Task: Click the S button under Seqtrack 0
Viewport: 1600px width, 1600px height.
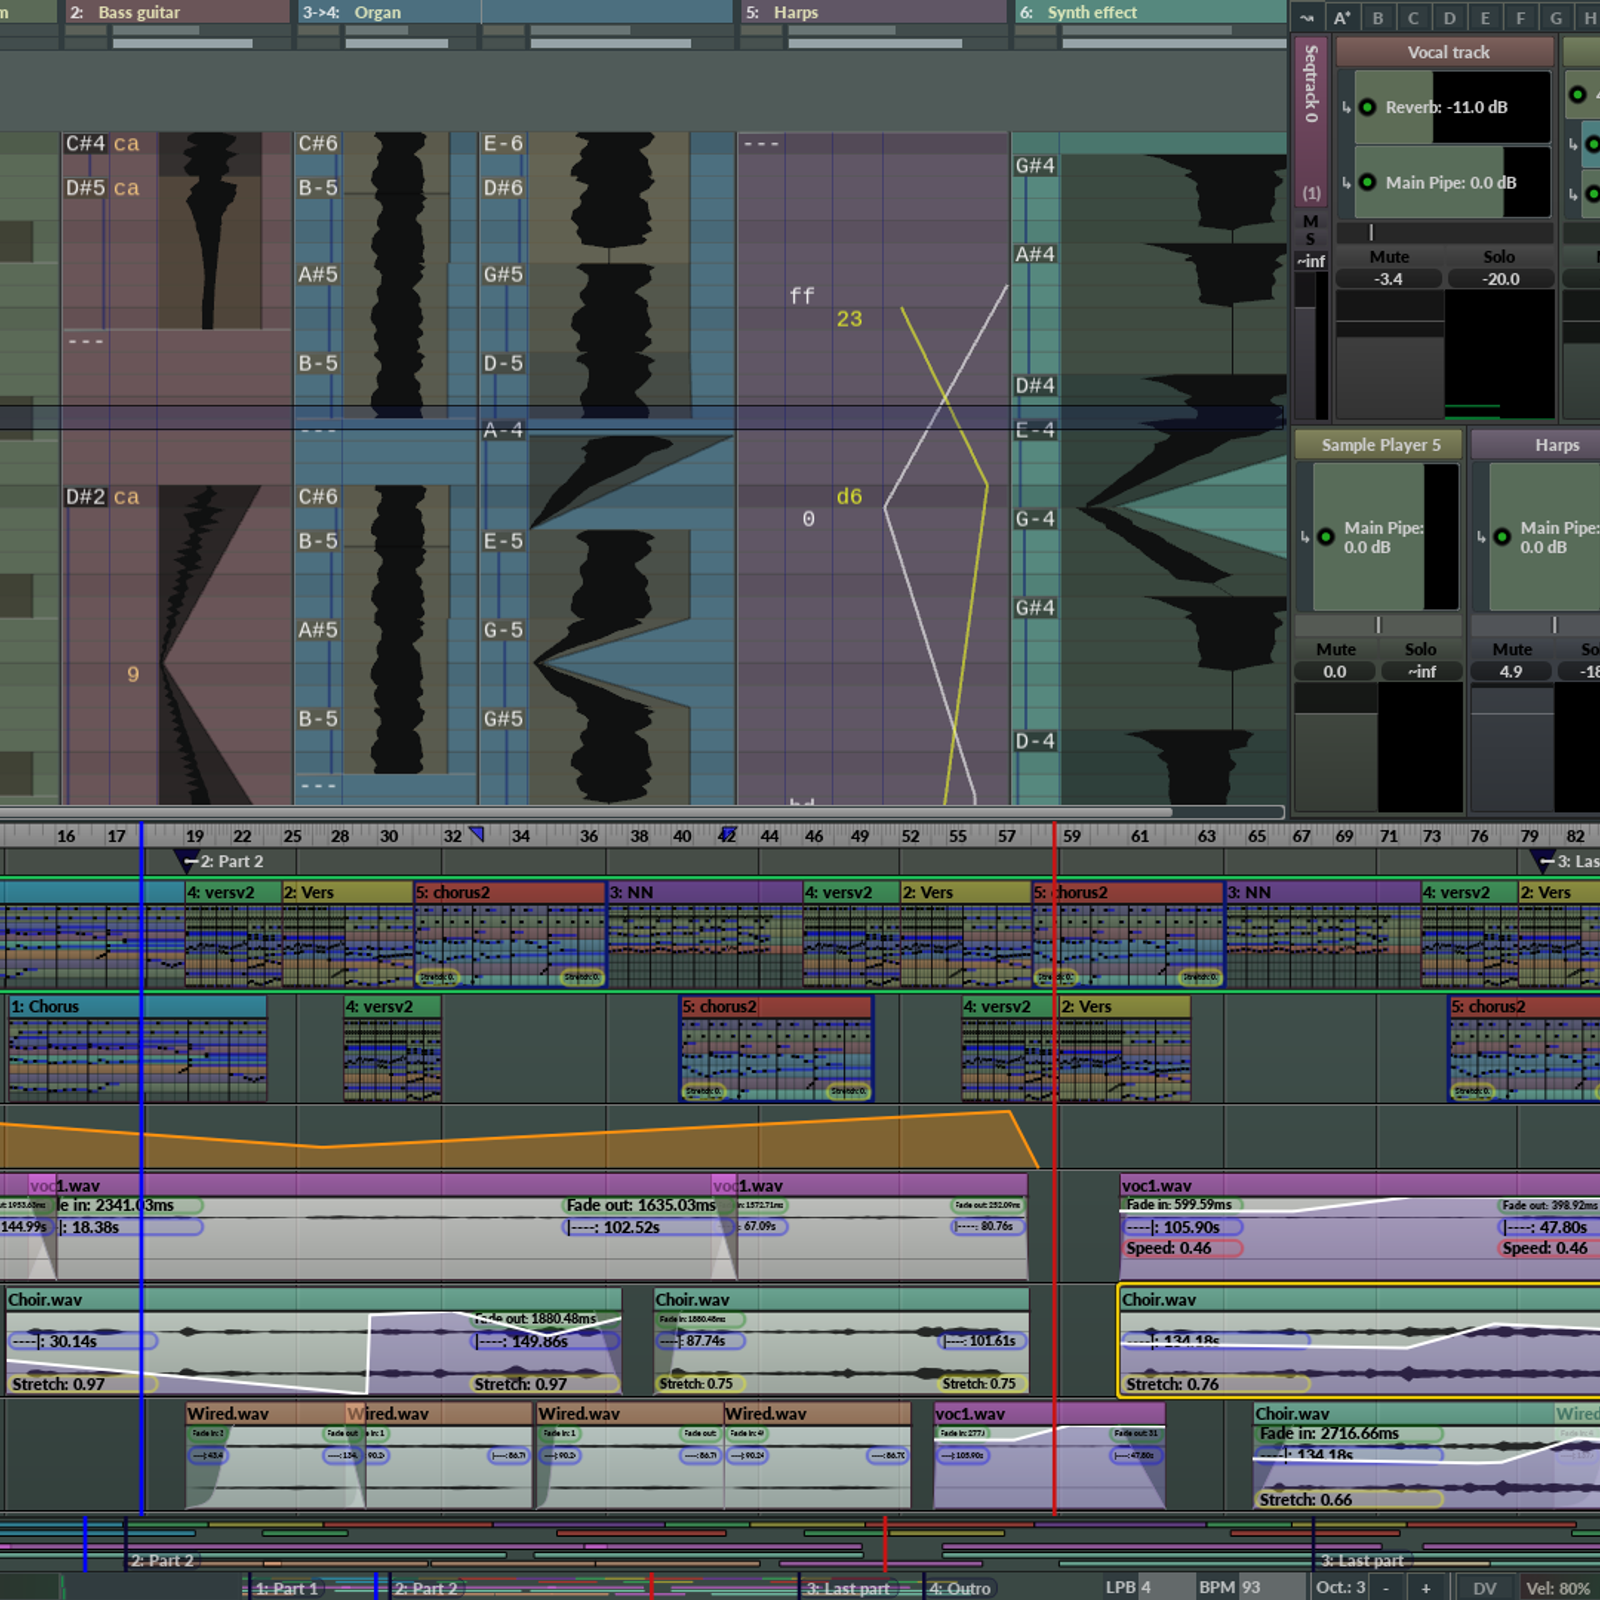Action: coord(1310,239)
